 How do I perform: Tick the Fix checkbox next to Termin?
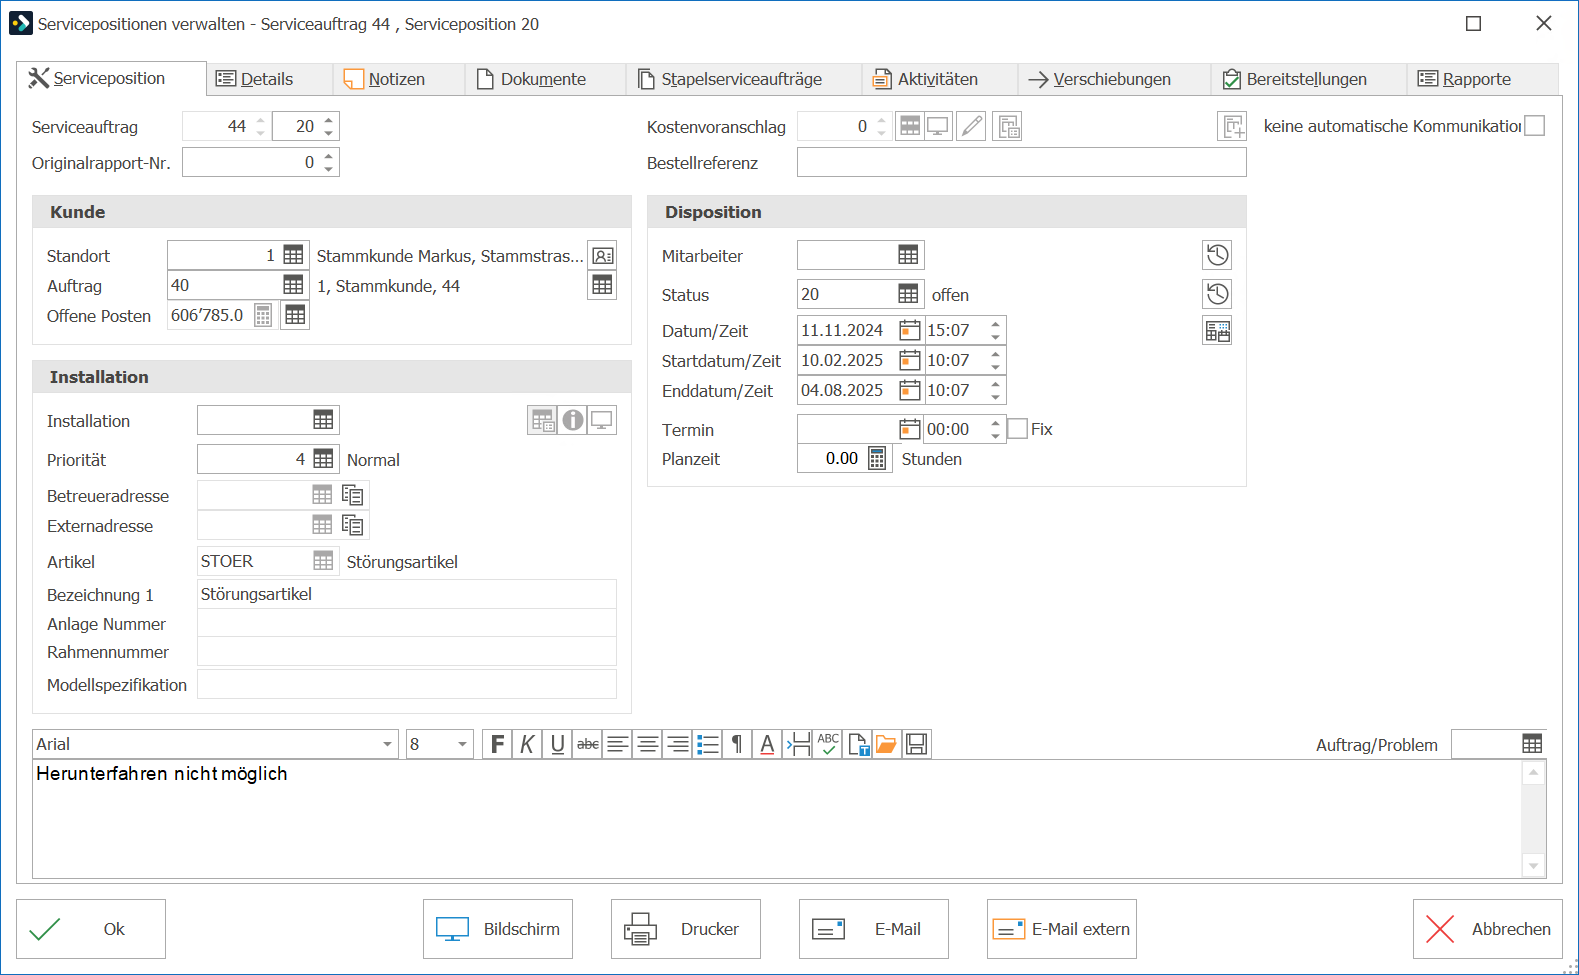(1018, 429)
